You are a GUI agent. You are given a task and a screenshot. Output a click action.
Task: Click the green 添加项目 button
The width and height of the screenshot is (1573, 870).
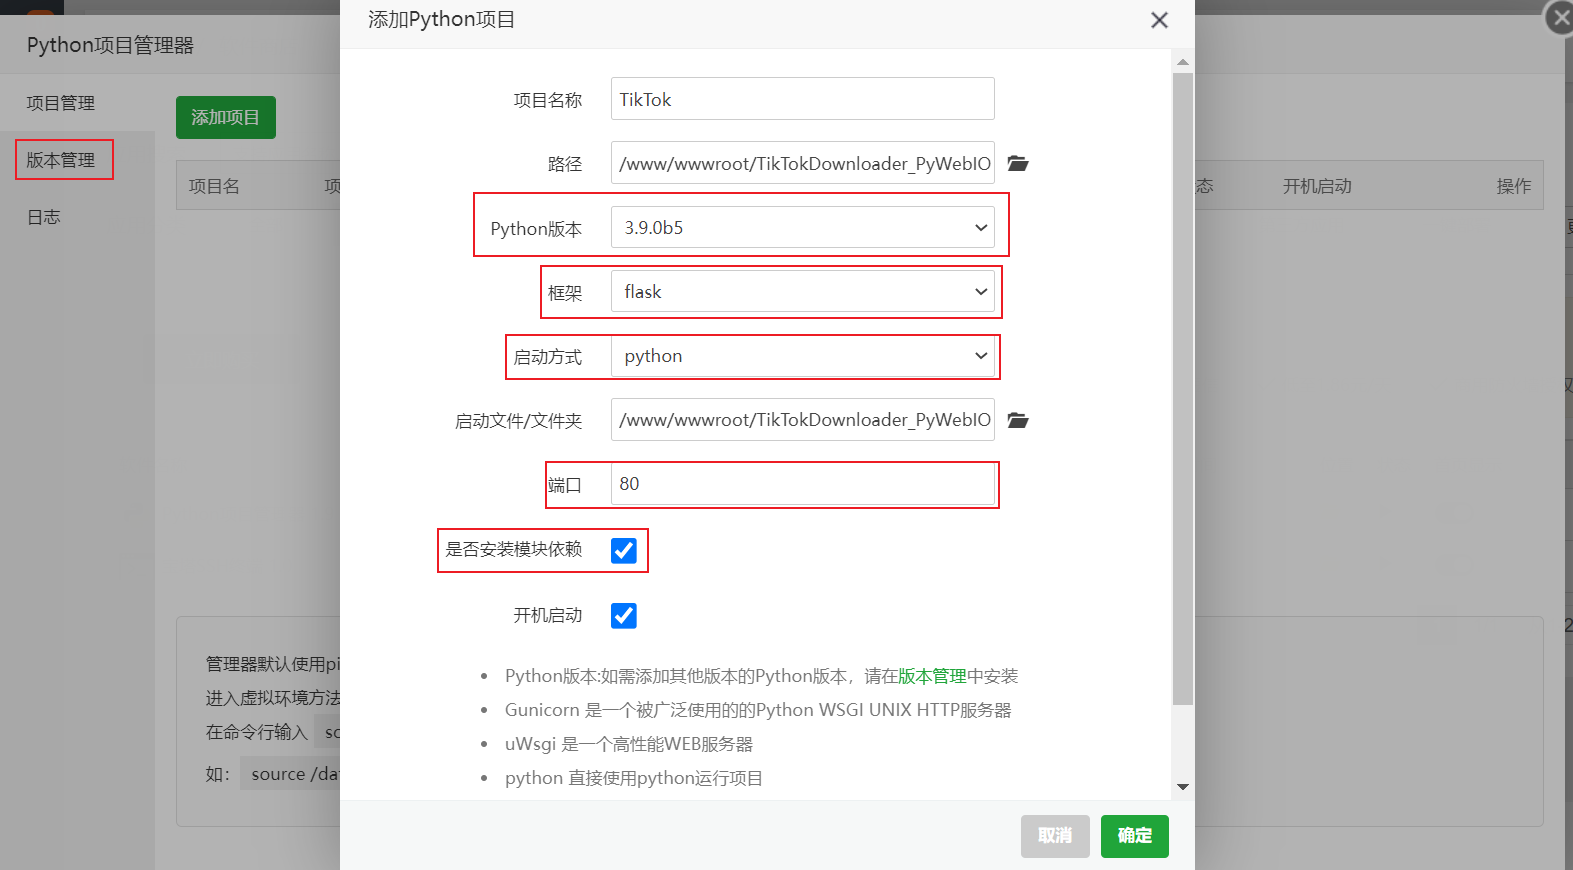click(225, 117)
